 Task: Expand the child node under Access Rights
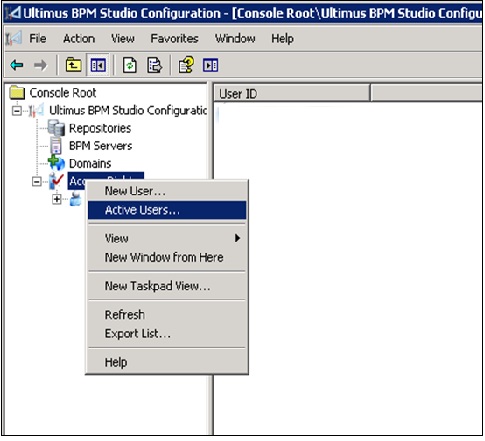[57, 199]
